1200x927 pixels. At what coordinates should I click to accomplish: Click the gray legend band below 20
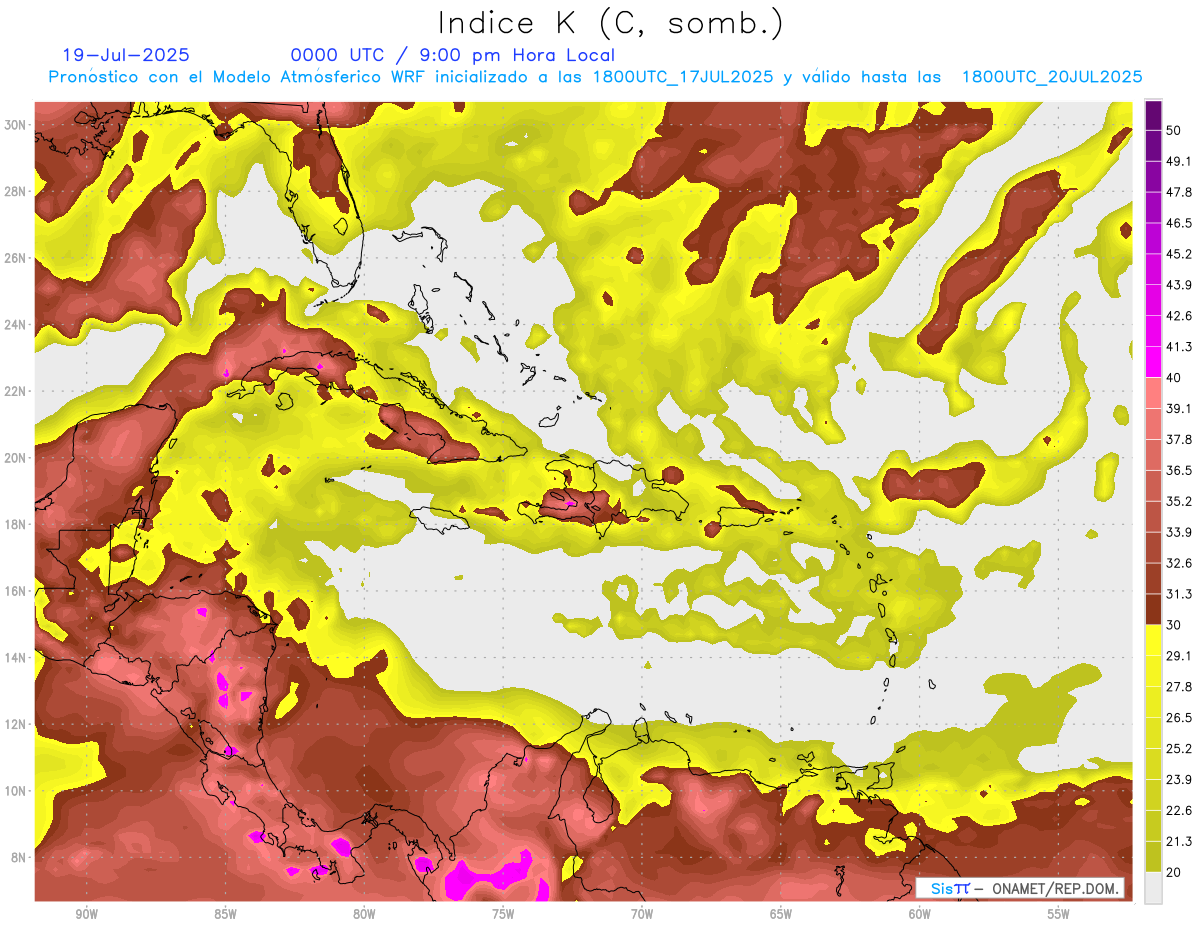(x=1154, y=887)
